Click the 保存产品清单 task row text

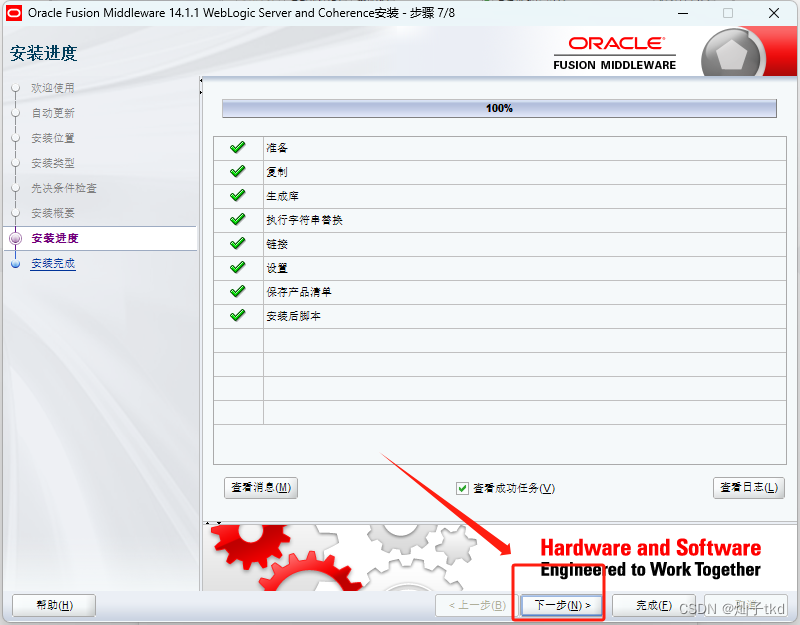[299, 292]
